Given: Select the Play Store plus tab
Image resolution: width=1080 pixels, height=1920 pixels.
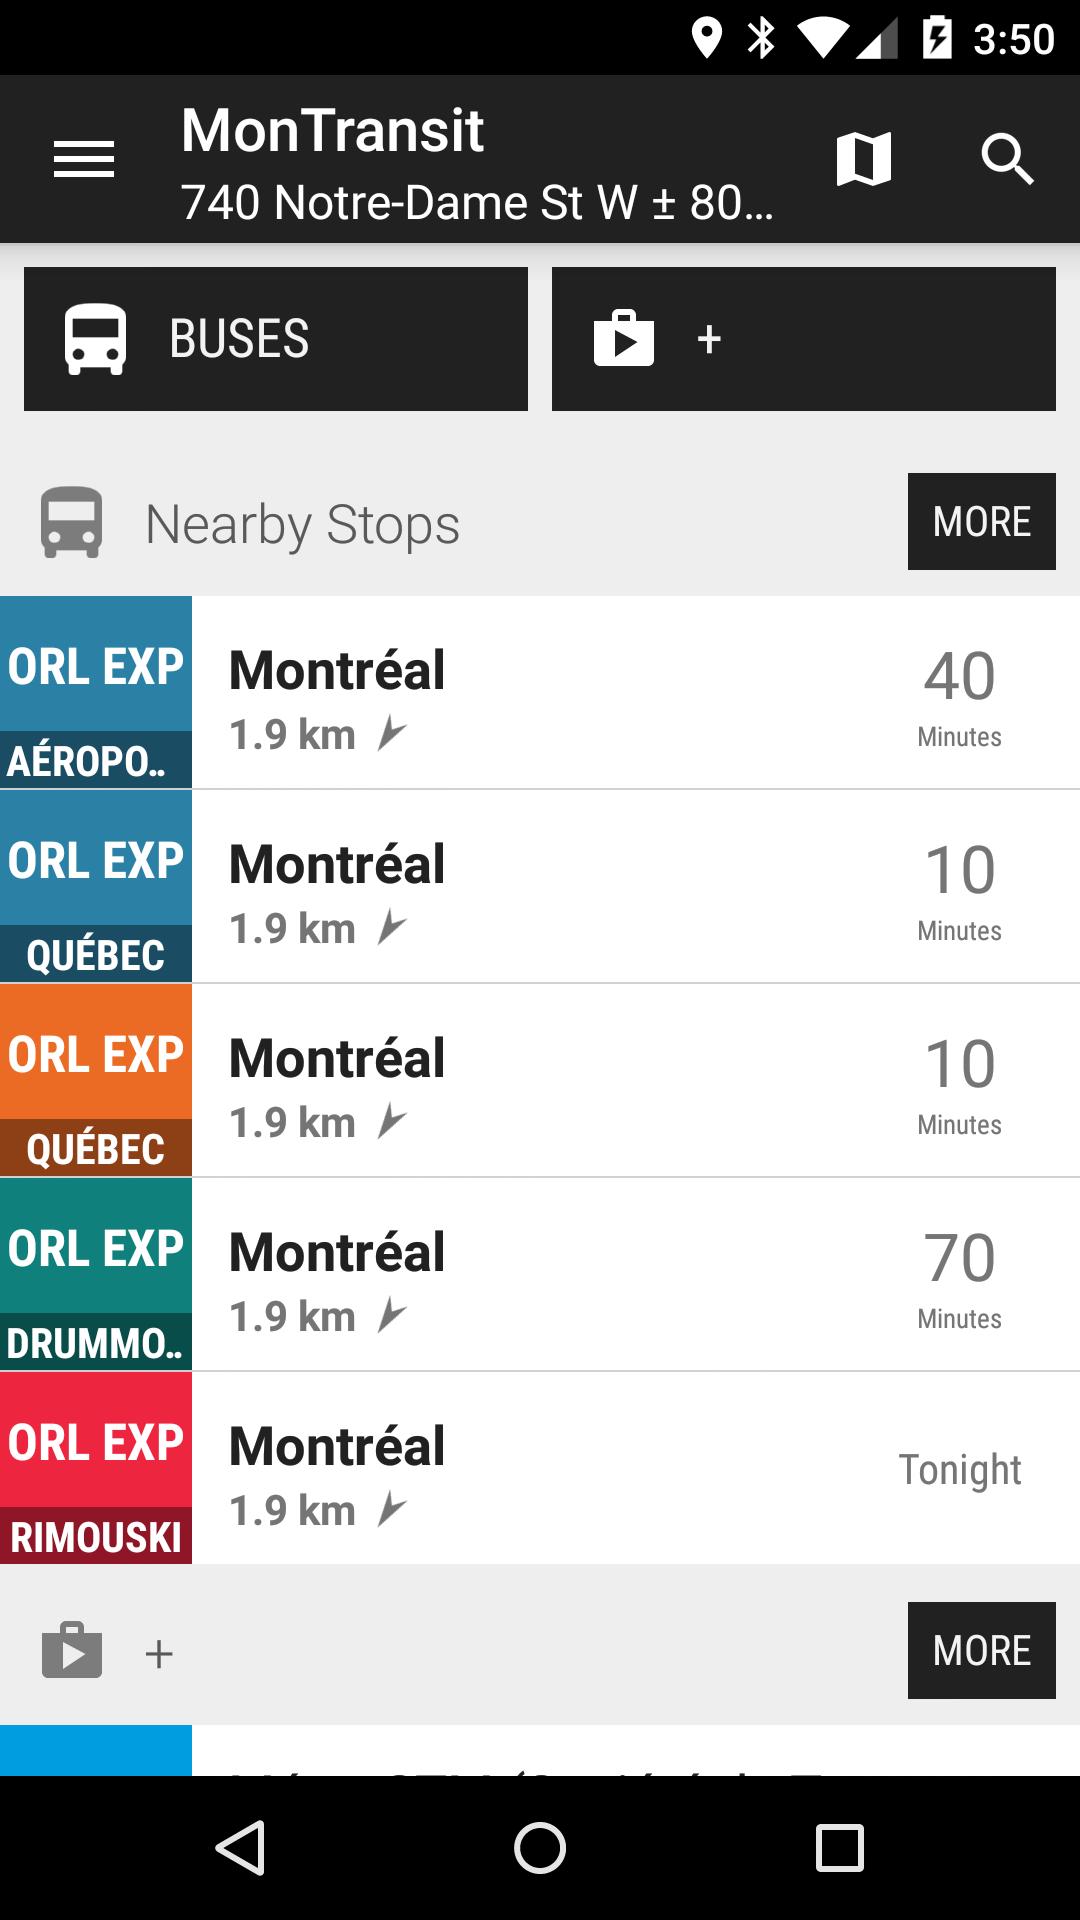Looking at the screenshot, I should coord(803,339).
